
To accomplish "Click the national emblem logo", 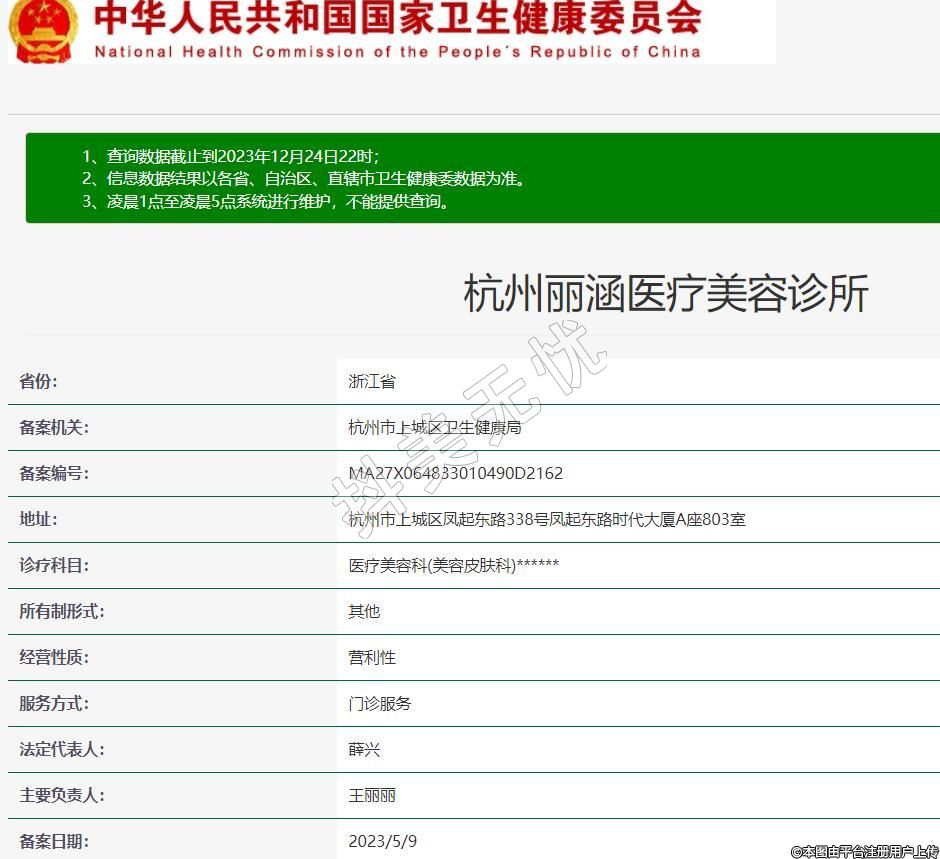I will click(x=42, y=28).
